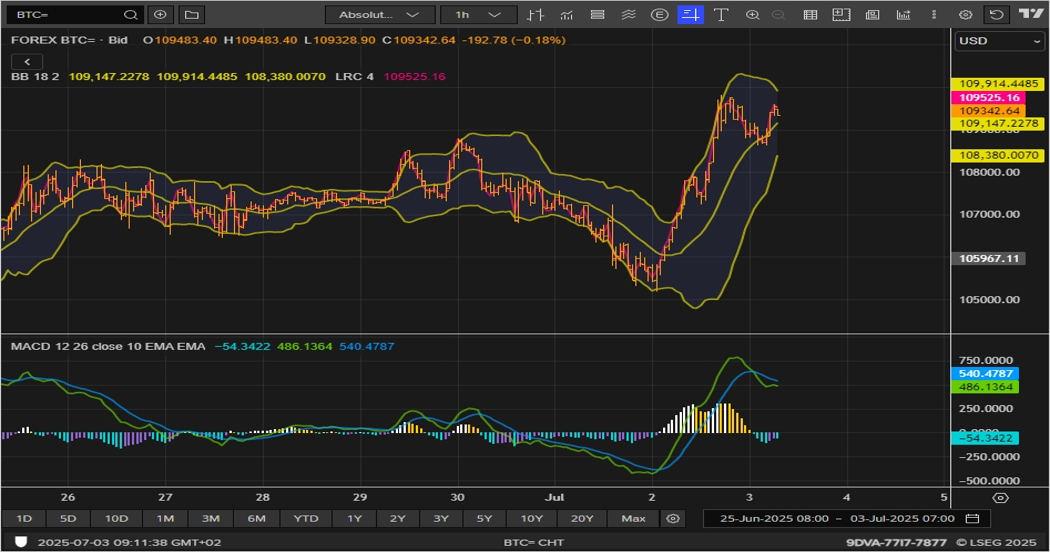Screen dimensions: 1050x552
Task: Click the yellow 109,914.4485 price tag
Action: point(997,84)
